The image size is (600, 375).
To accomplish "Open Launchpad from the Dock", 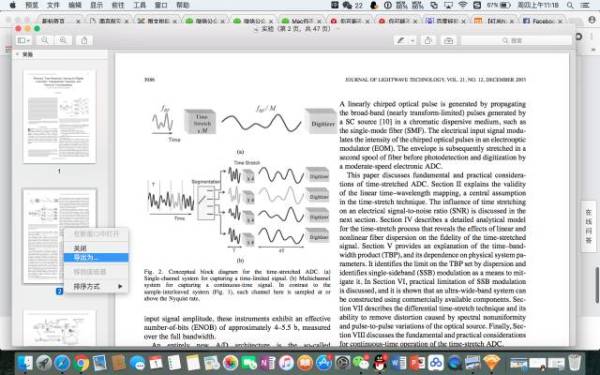I will click(x=44, y=362).
